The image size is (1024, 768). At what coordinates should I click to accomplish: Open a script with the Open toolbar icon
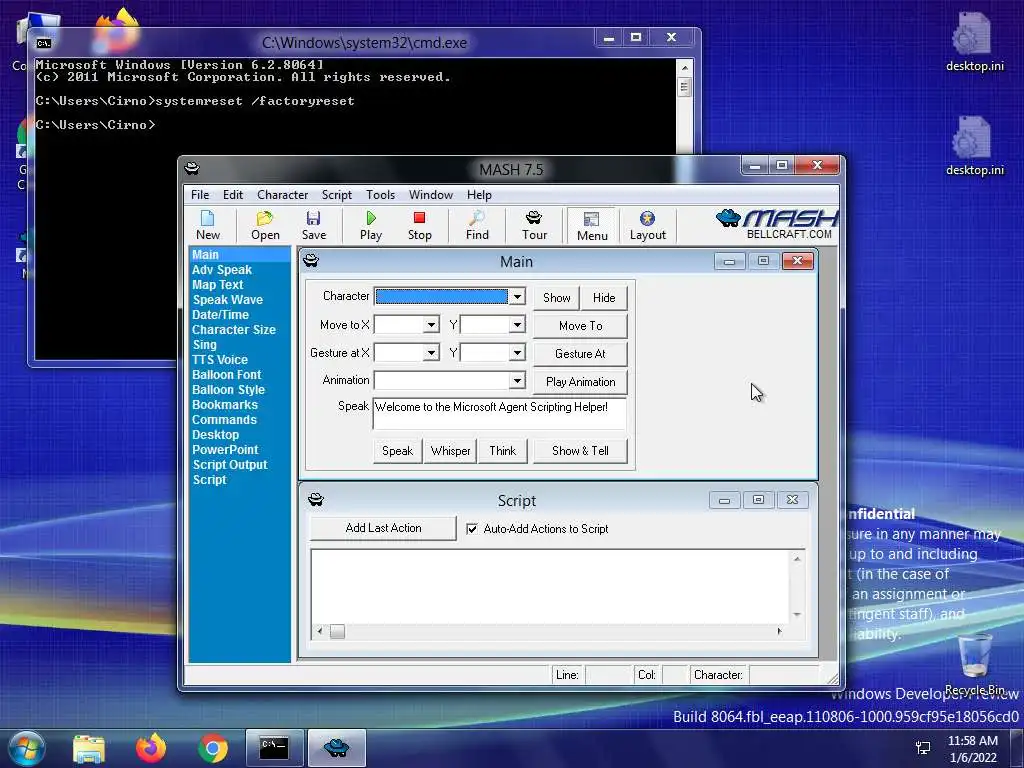pos(265,225)
